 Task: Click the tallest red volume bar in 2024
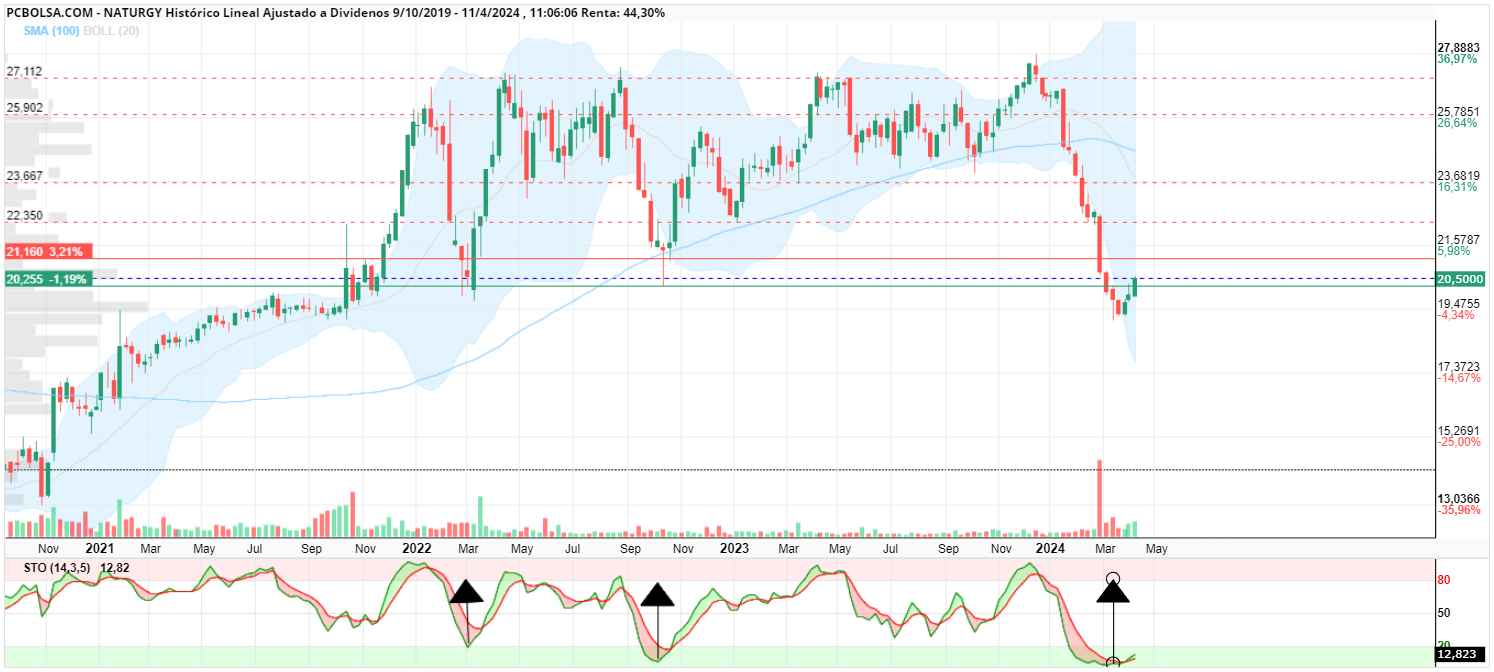[x=1100, y=498]
